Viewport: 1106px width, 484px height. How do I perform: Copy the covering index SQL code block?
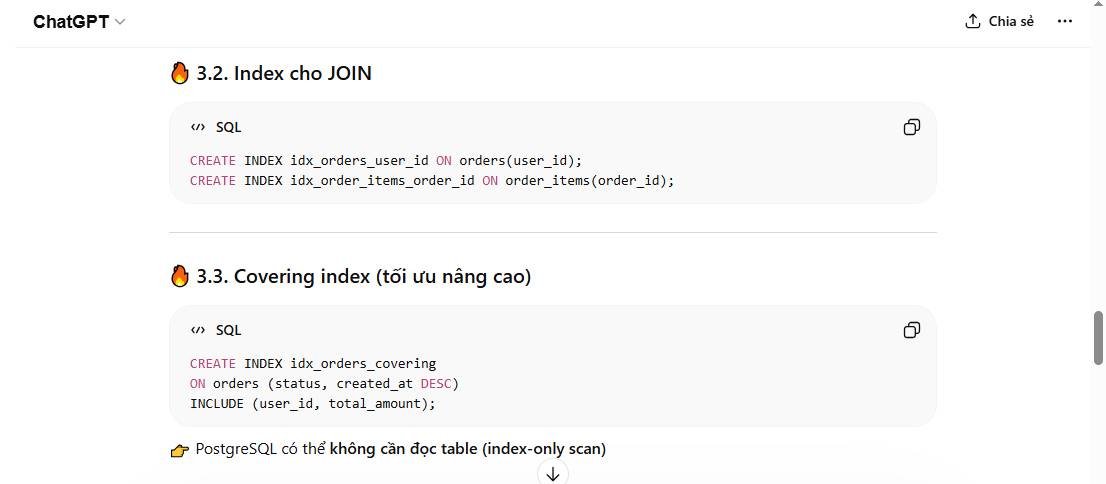tap(911, 330)
